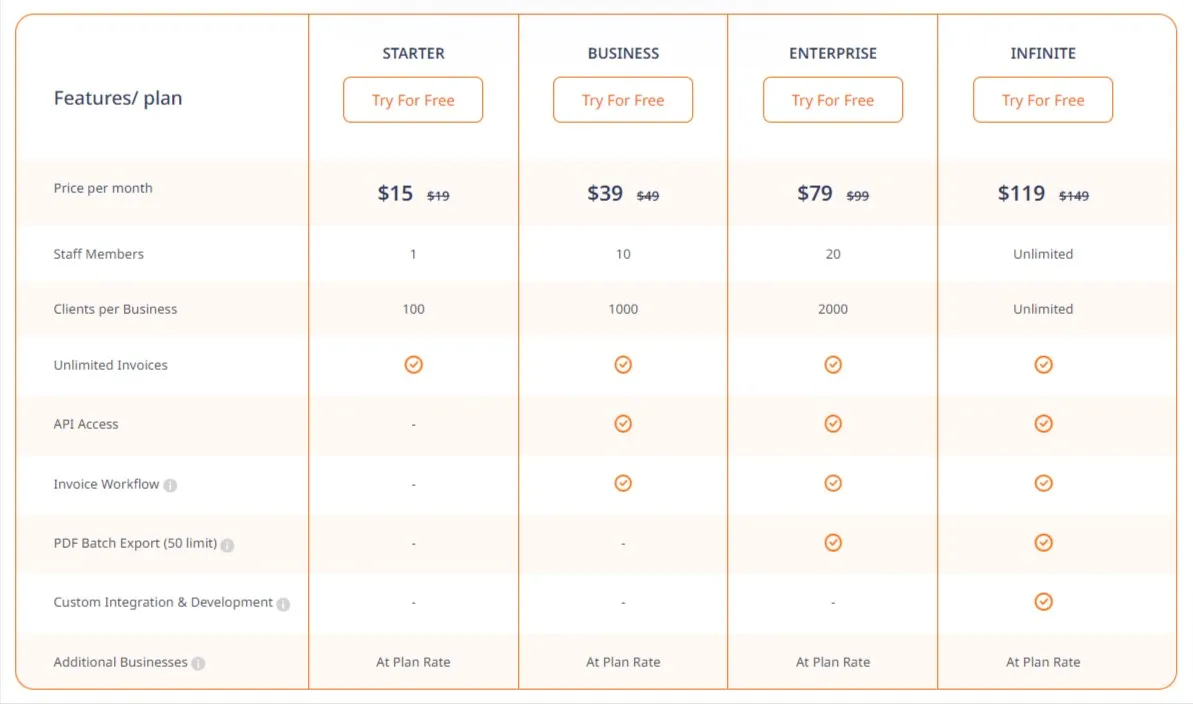
Task: Start the Infinite plan free trial
Action: (x=1042, y=100)
